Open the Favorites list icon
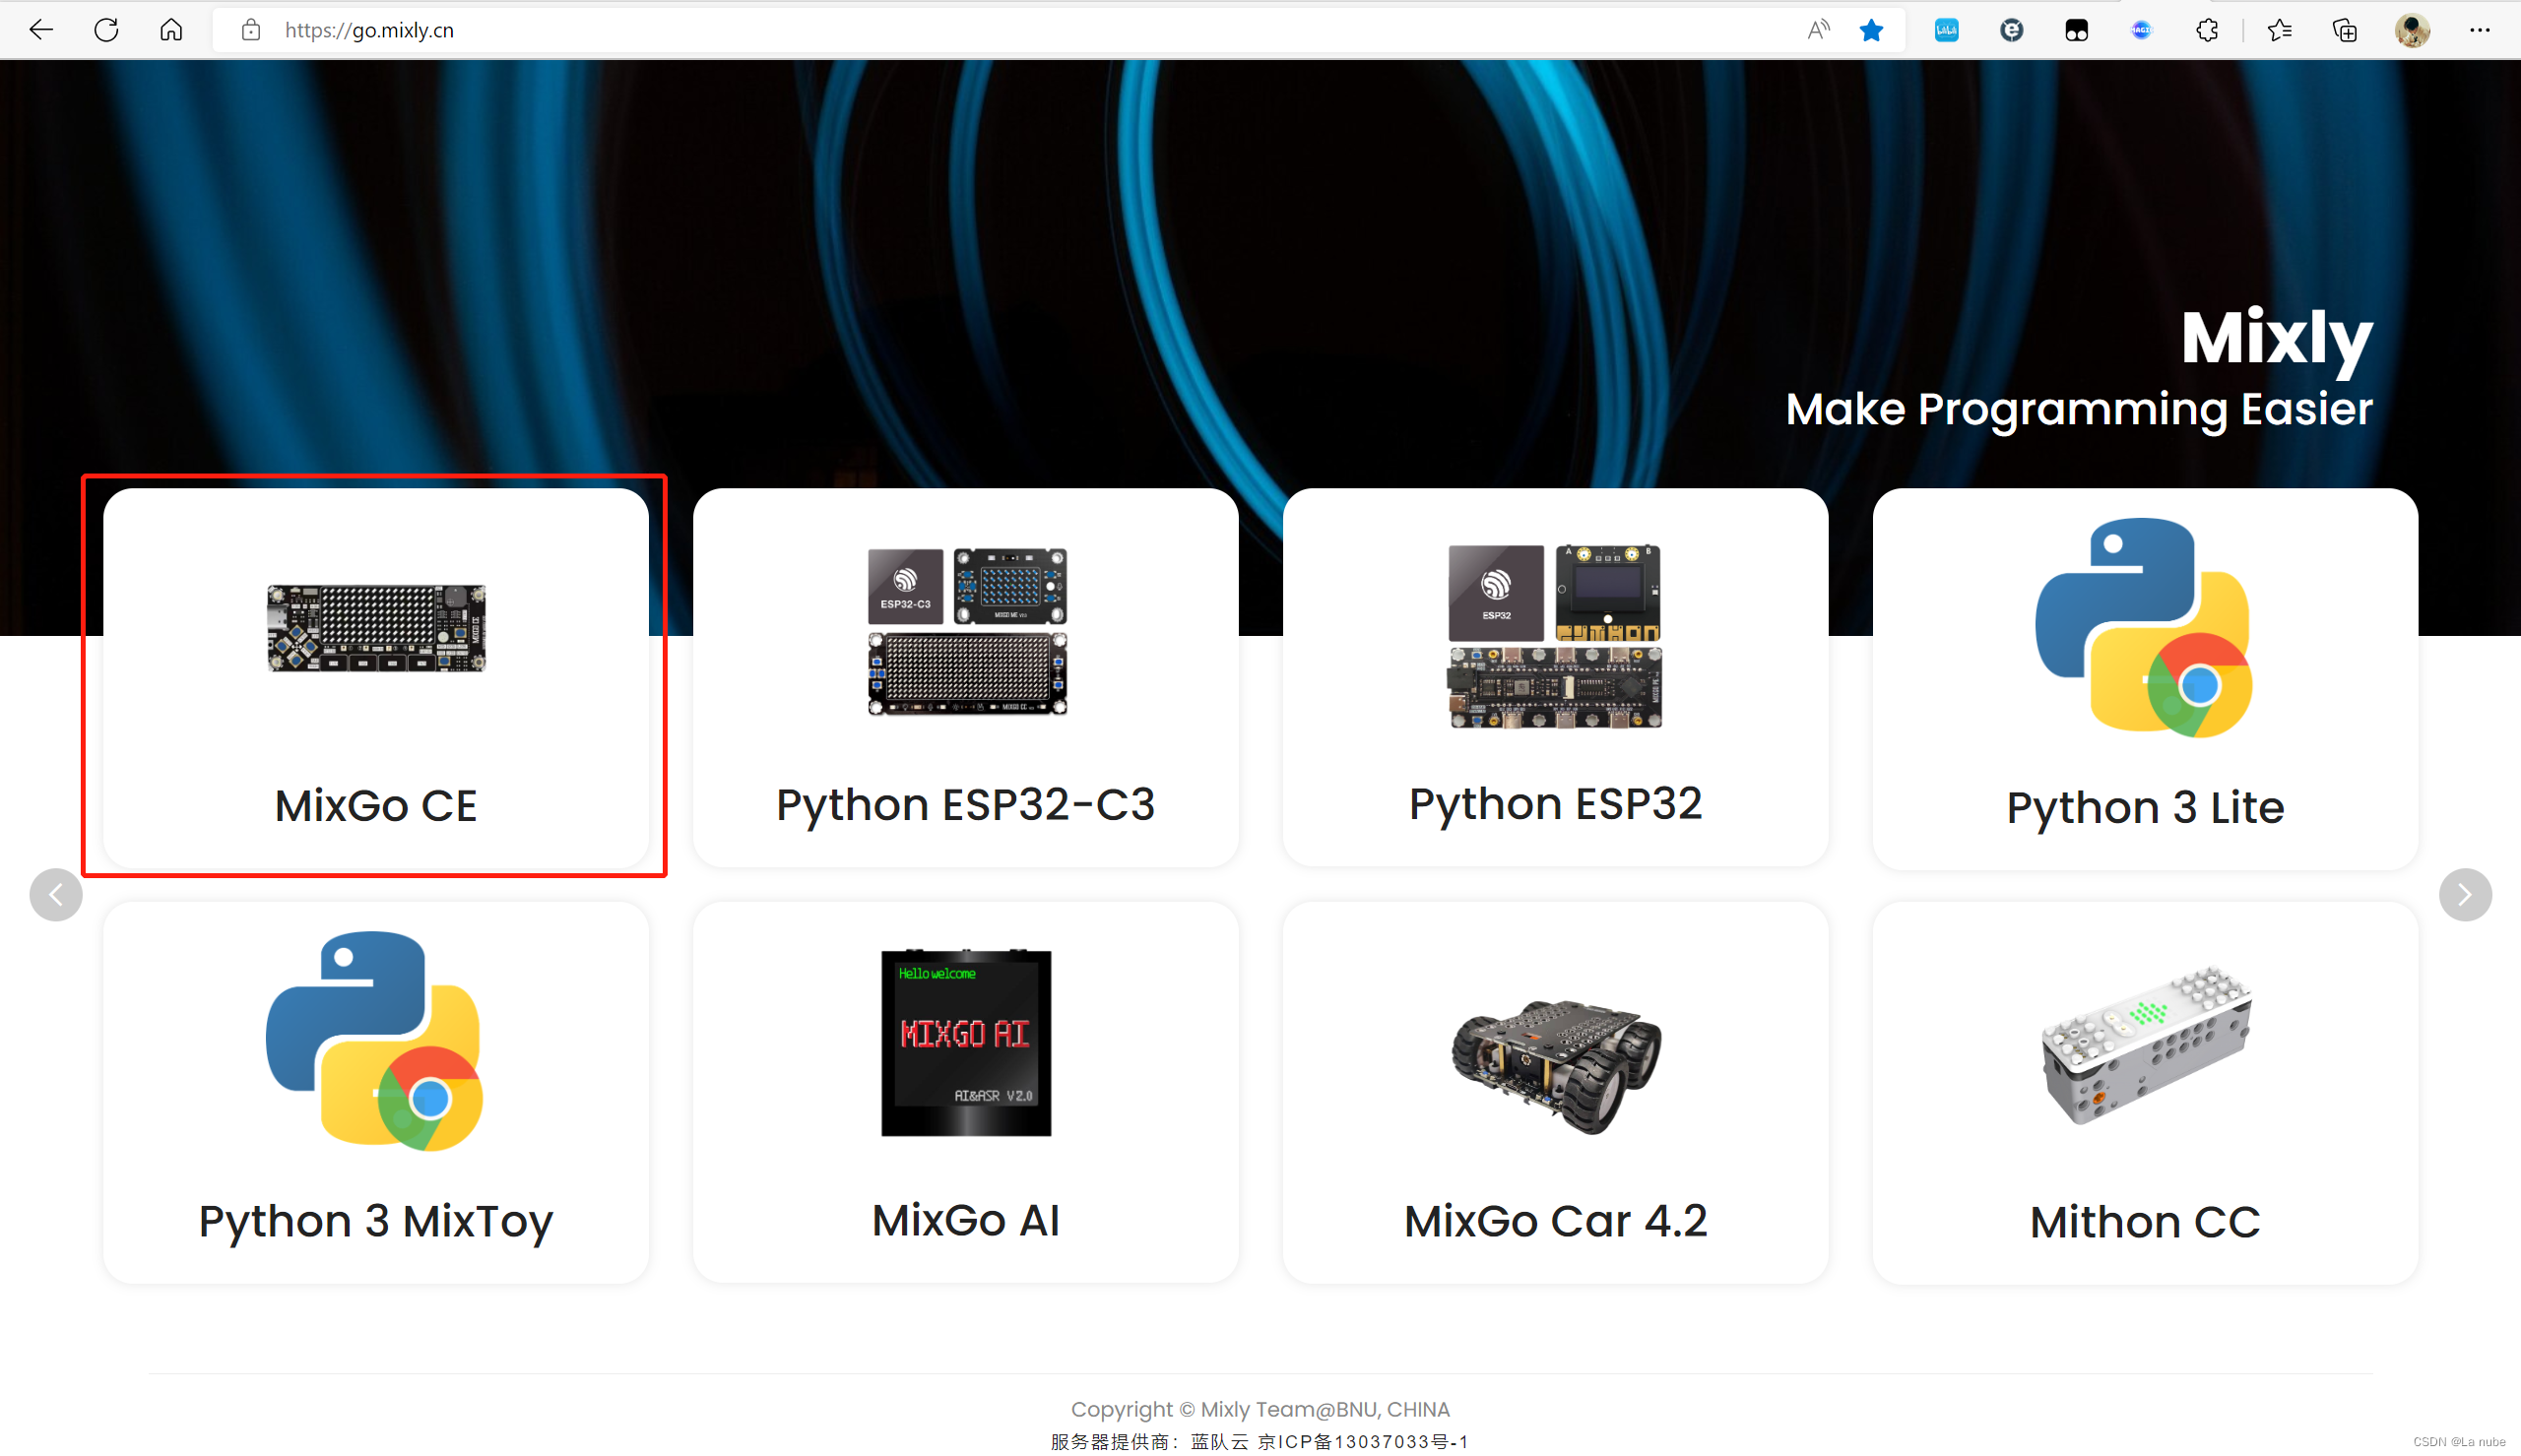Viewport: 2521px width, 1456px height. pyautogui.click(x=2281, y=29)
